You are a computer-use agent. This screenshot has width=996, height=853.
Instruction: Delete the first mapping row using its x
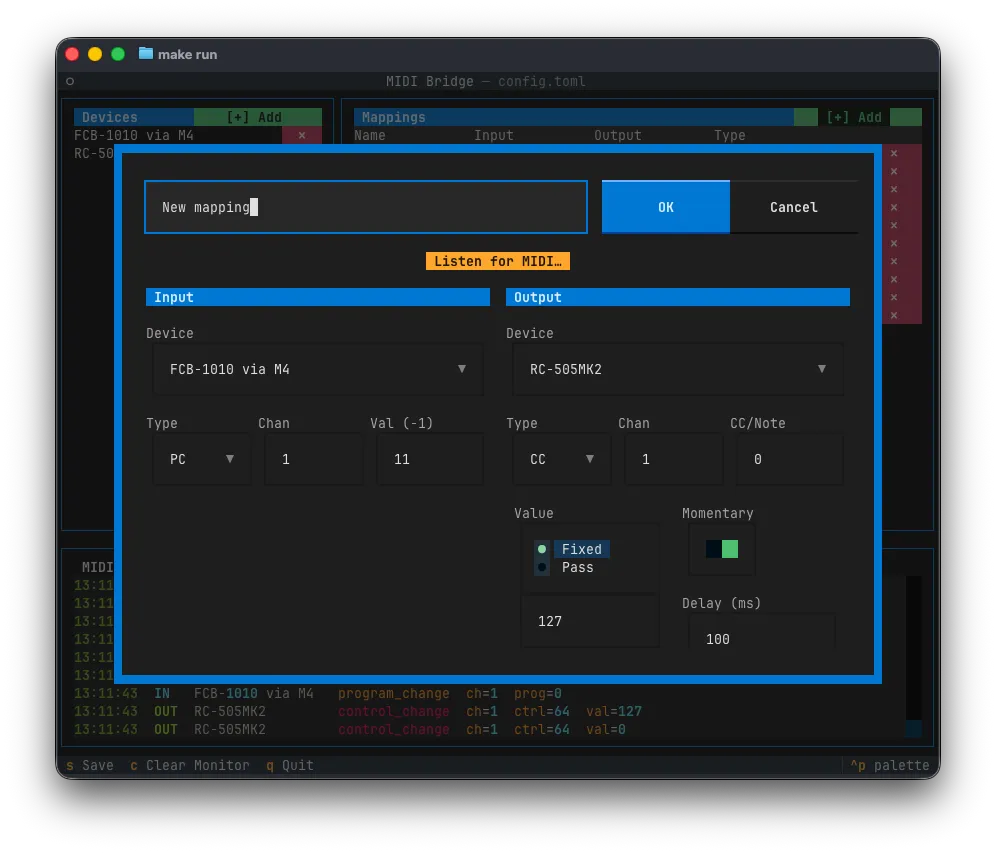[x=894, y=153]
